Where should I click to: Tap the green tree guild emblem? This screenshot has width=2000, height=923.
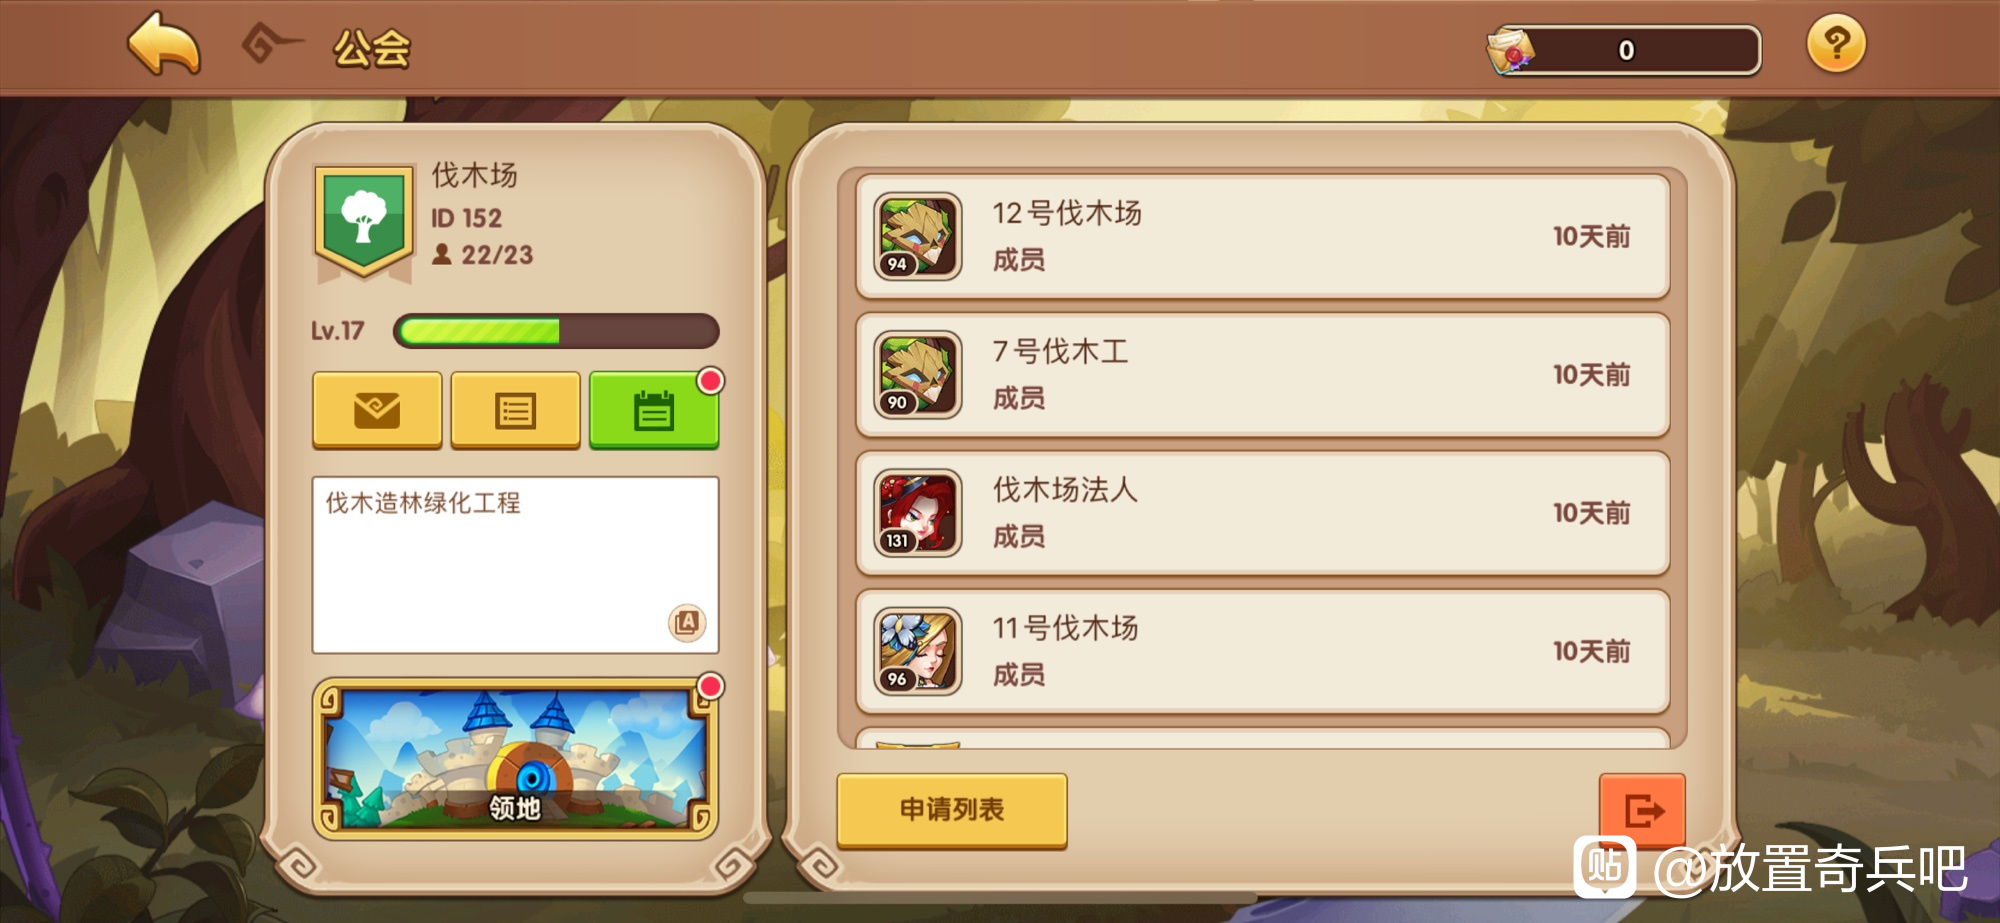click(x=364, y=222)
